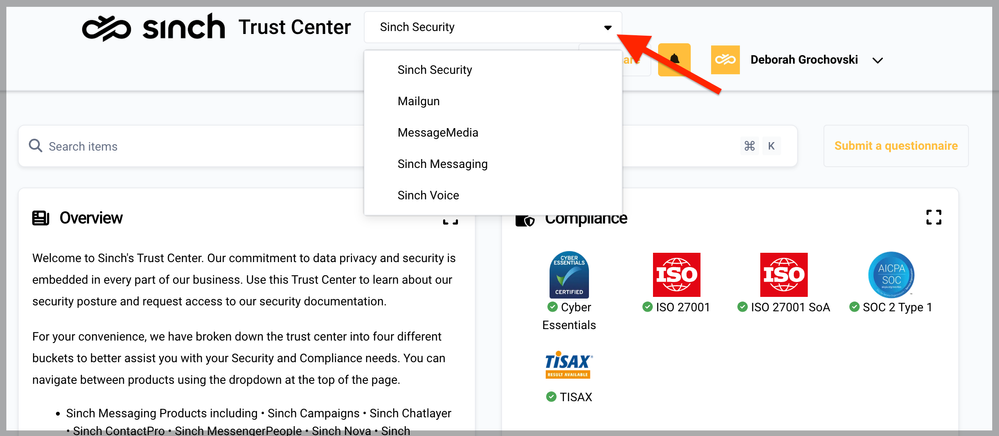Click the Sinch infinity logo

point(107,27)
